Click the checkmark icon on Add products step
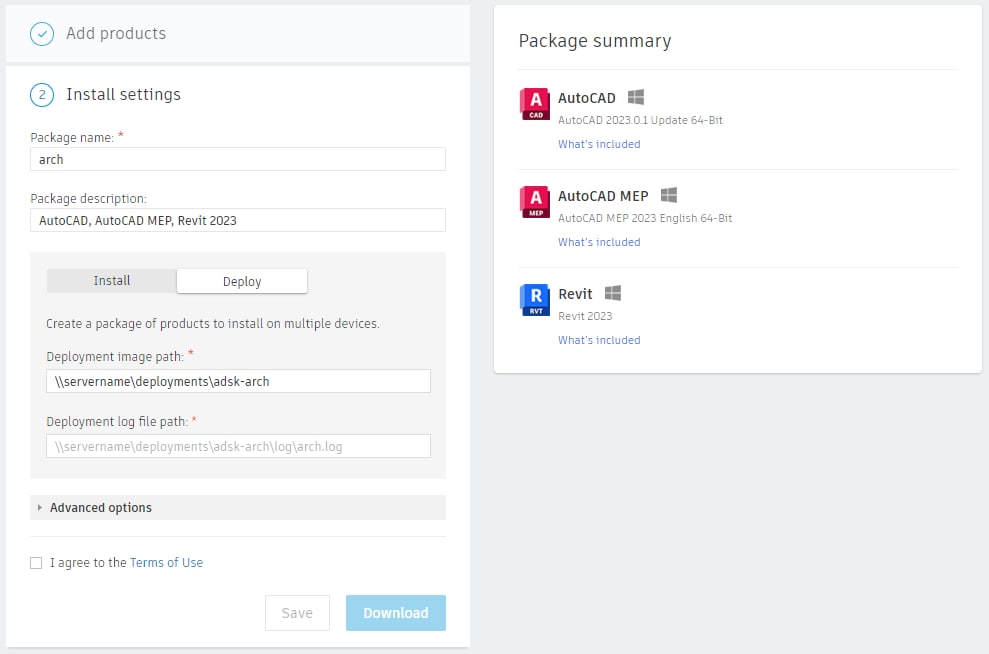Screen dimensions: 989x654 point(41,33)
